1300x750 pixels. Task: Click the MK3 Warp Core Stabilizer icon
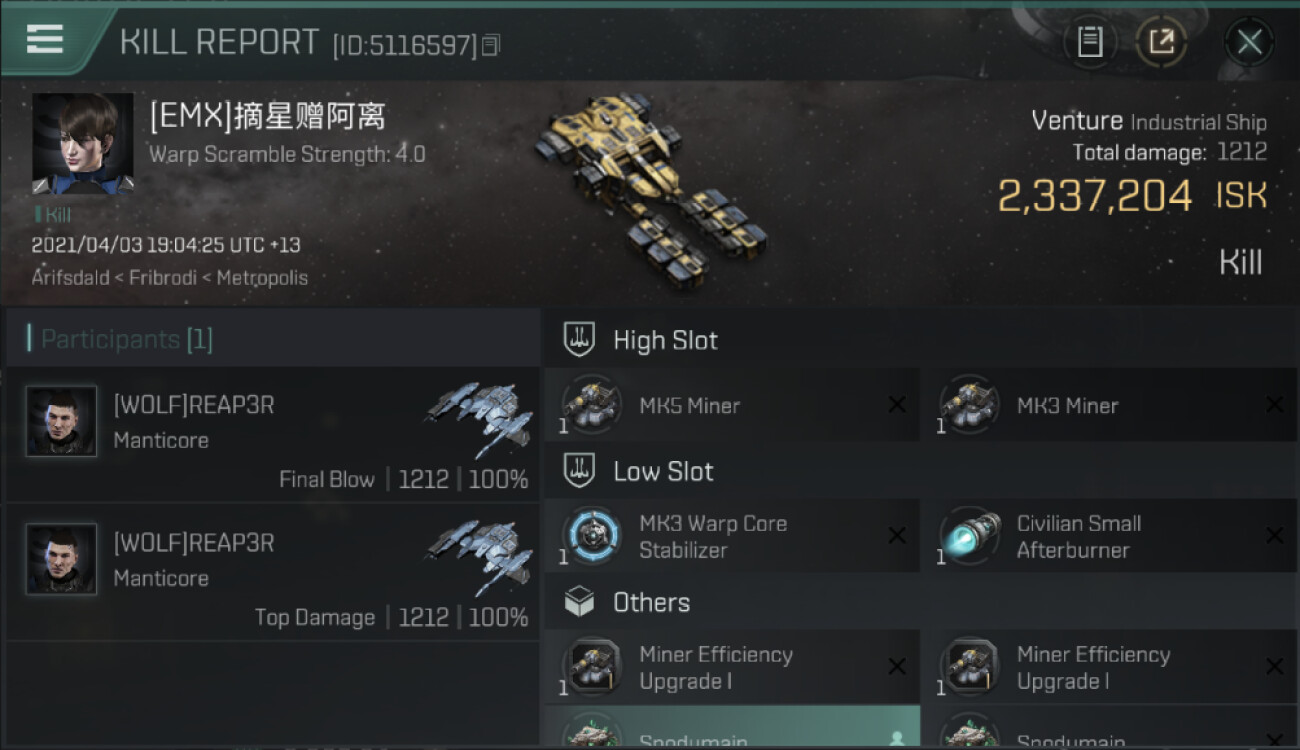point(591,536)
